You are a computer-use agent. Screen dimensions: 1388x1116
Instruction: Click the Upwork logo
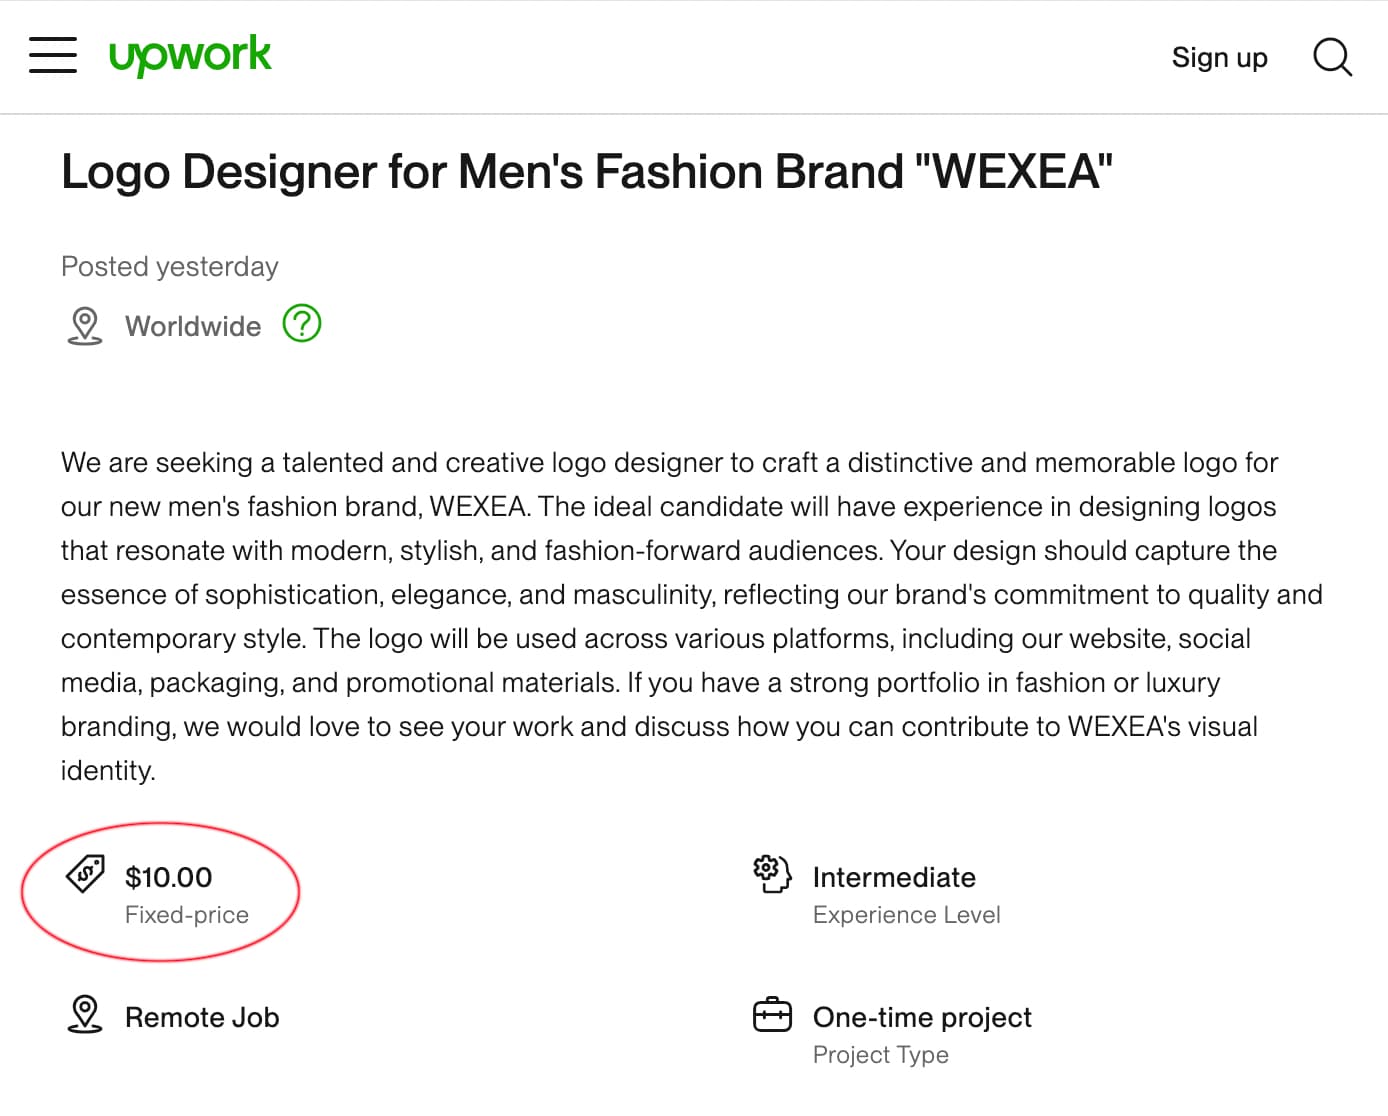(x=190, y=55)
